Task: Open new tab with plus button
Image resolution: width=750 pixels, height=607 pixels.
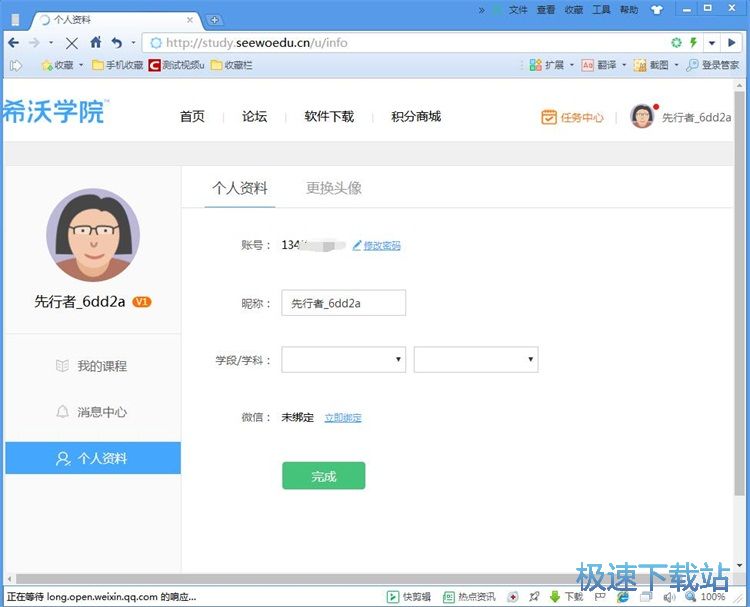Action: pyautogui.click(x=215, y=20)
